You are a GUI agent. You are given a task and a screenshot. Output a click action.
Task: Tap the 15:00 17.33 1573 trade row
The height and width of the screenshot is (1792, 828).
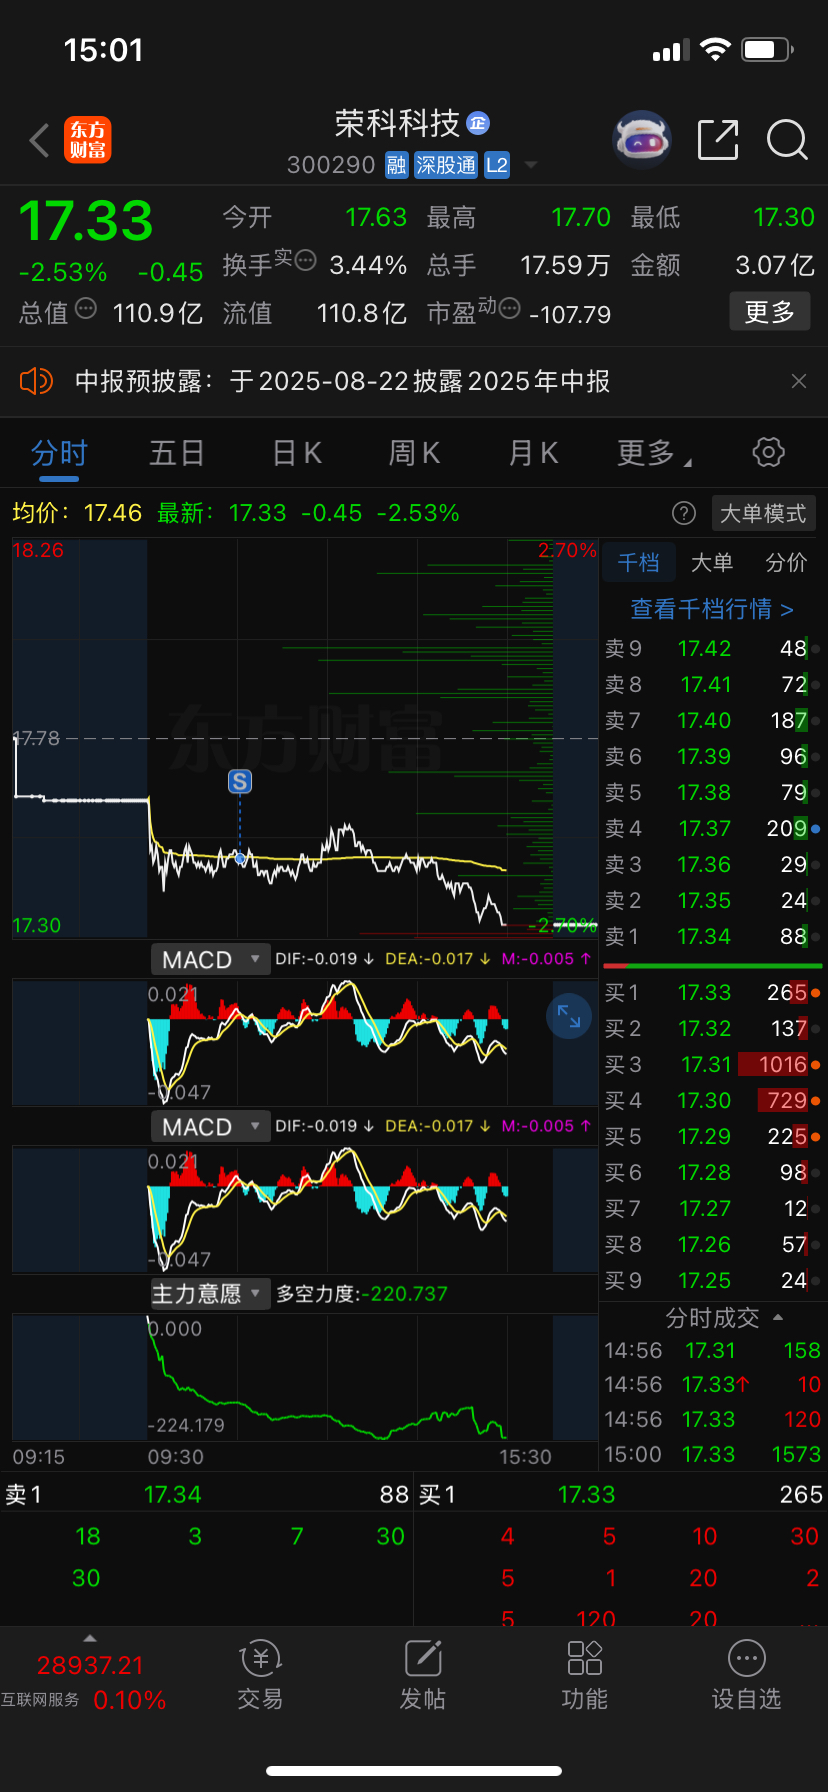coord(712,1455)
